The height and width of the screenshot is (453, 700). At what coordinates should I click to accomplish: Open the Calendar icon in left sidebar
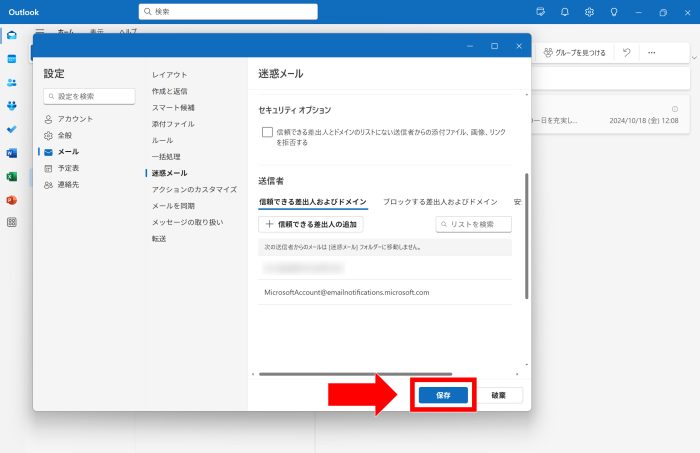pos(11,59)
